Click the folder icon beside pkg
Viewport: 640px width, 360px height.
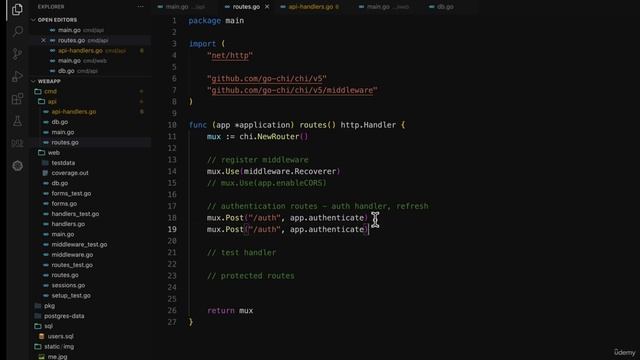click(x=38, y=306)
